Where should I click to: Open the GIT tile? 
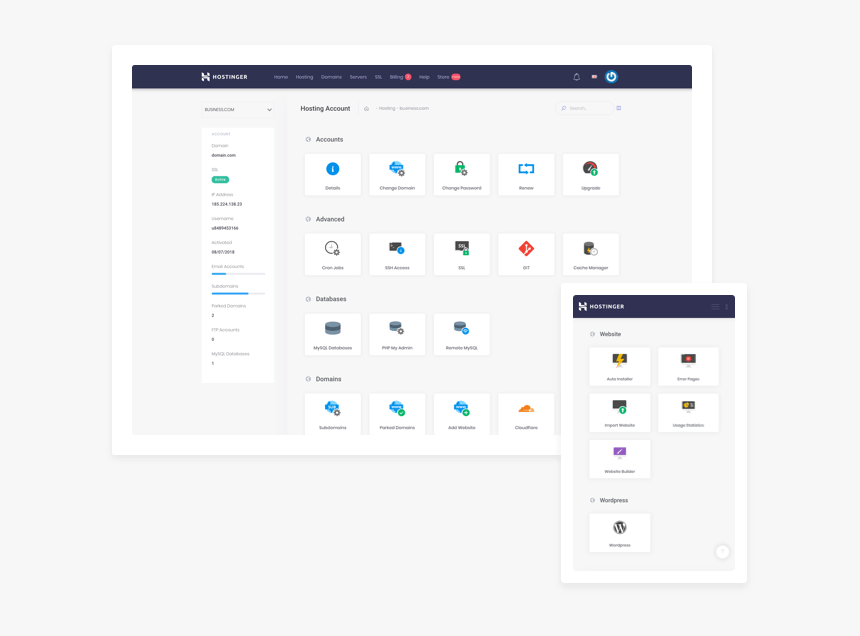click(x=526, y=254)
